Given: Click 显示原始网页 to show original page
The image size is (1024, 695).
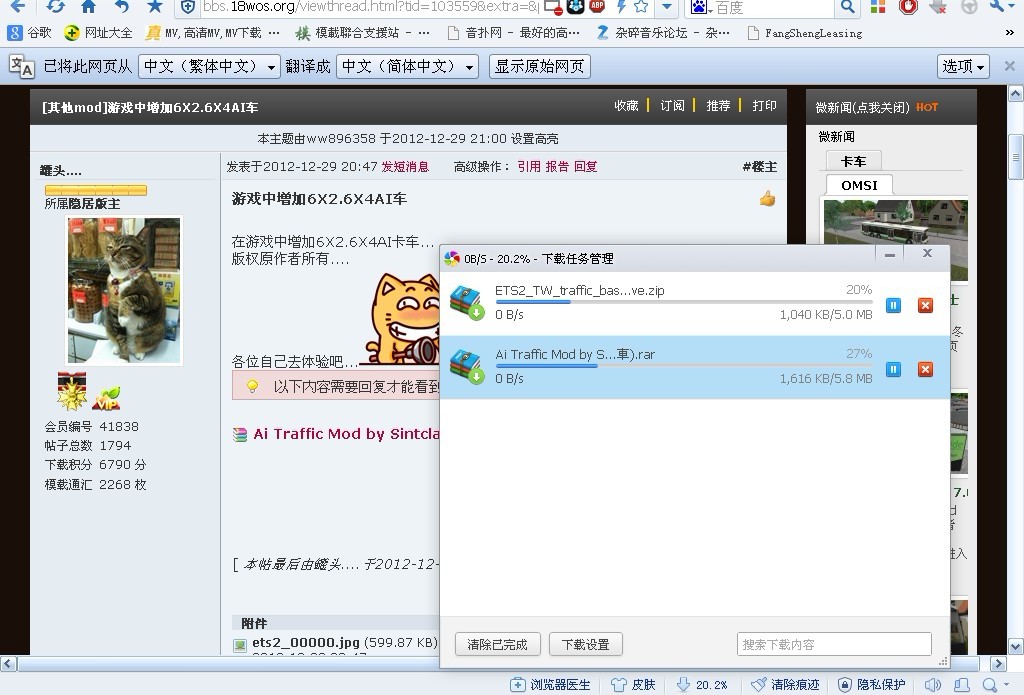Looking at the screenshot, I should 540,67.
